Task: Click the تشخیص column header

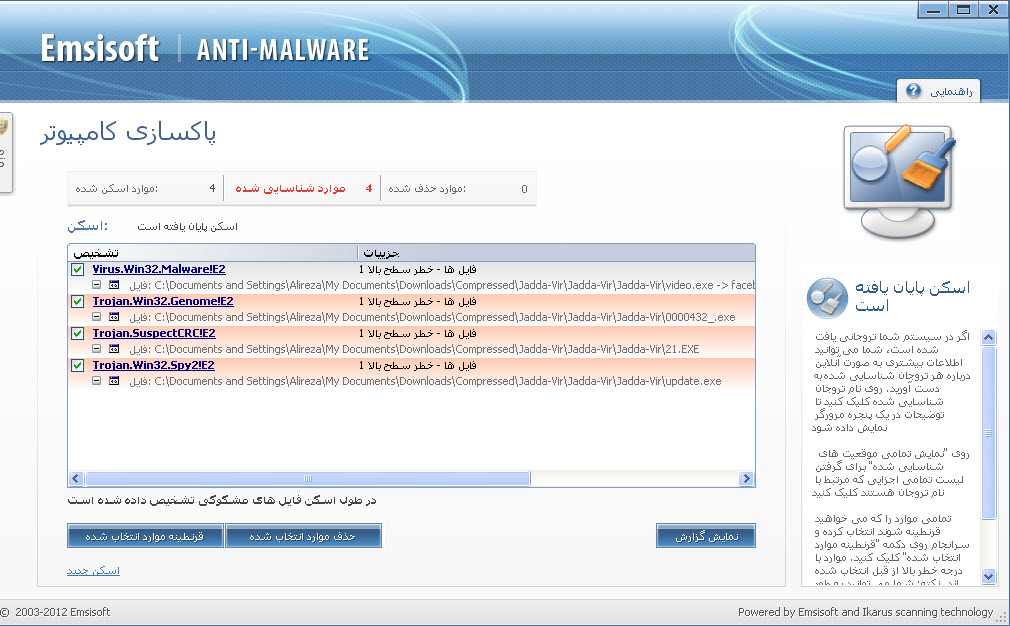Action: pyautogui.click(x=213, y=252)
